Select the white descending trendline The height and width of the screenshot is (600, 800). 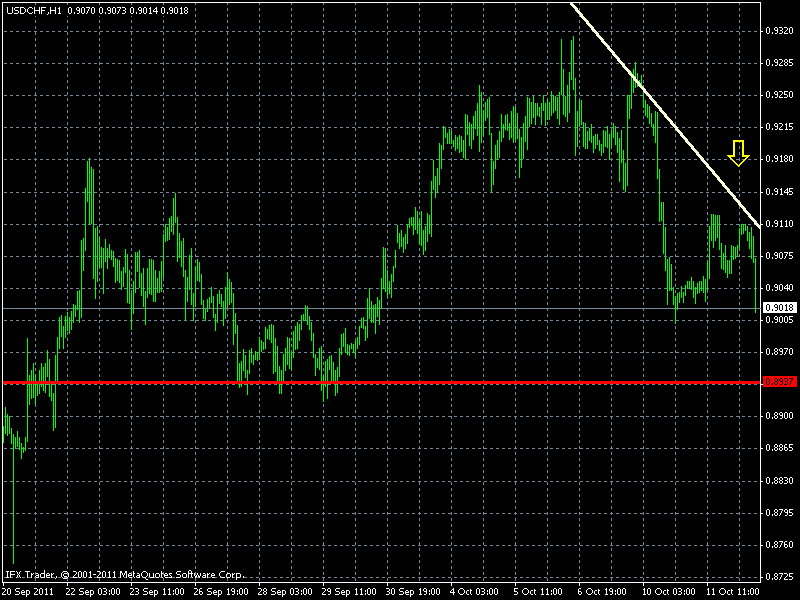click(x=665, y=115)
